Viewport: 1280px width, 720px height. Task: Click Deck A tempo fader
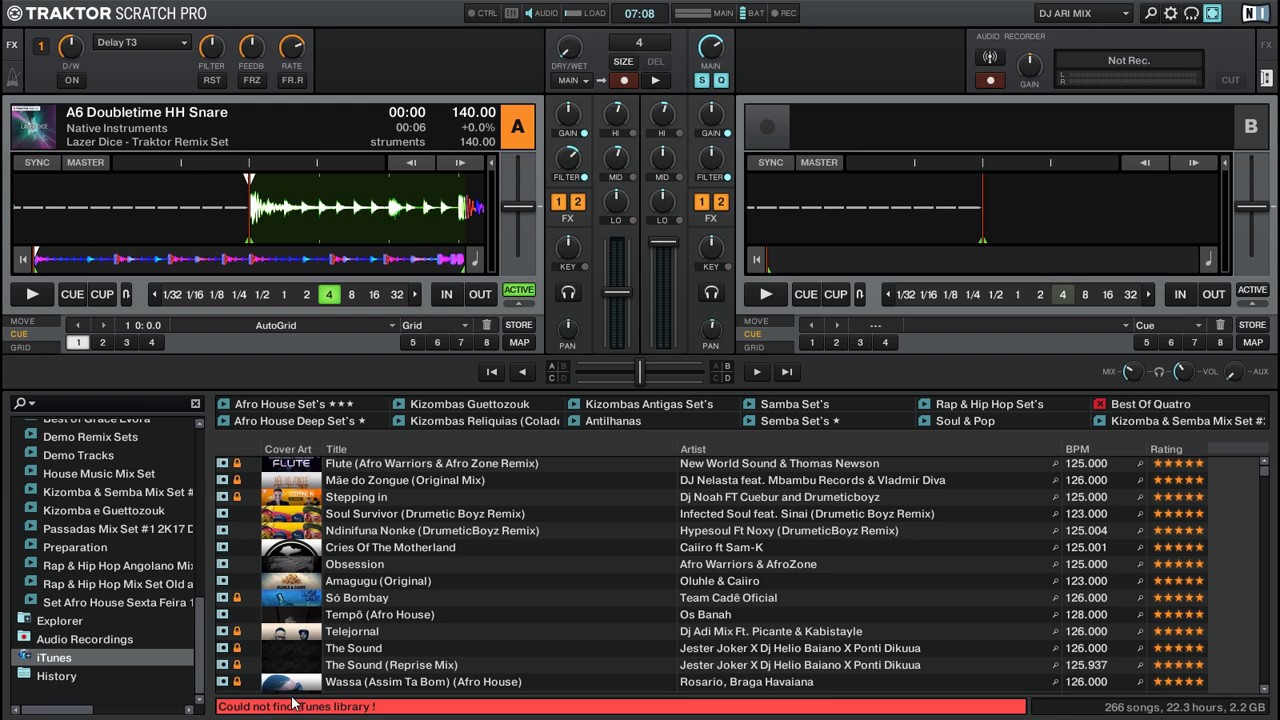click(517, 206)
